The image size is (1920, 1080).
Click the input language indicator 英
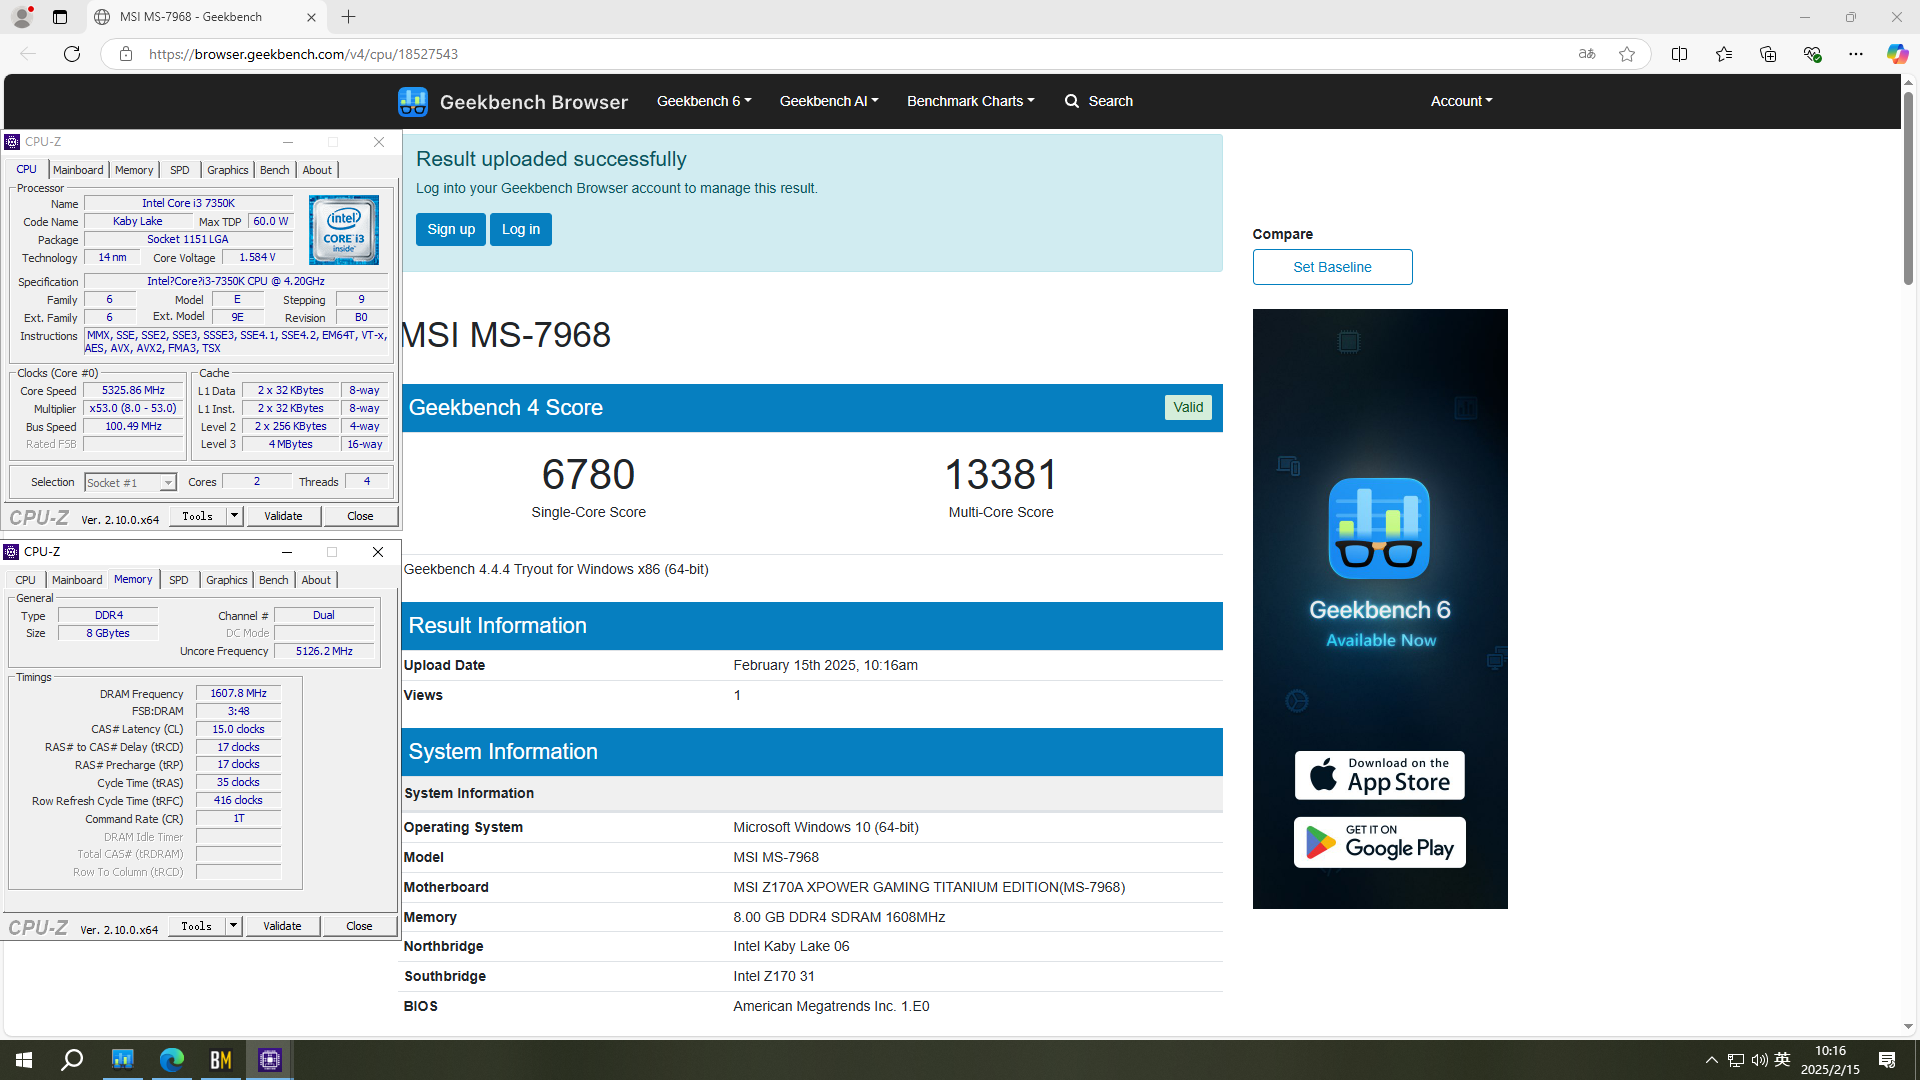[1782, 1060]
